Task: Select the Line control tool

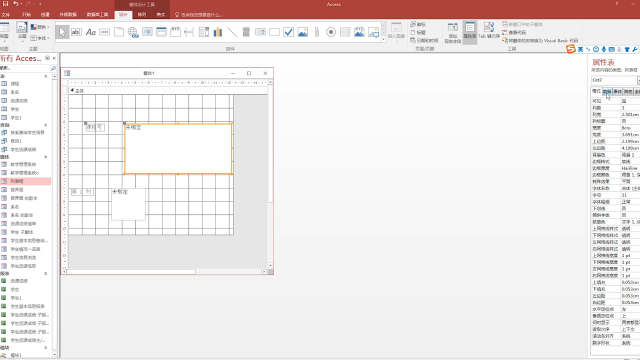Action: [x=232, y=32]
